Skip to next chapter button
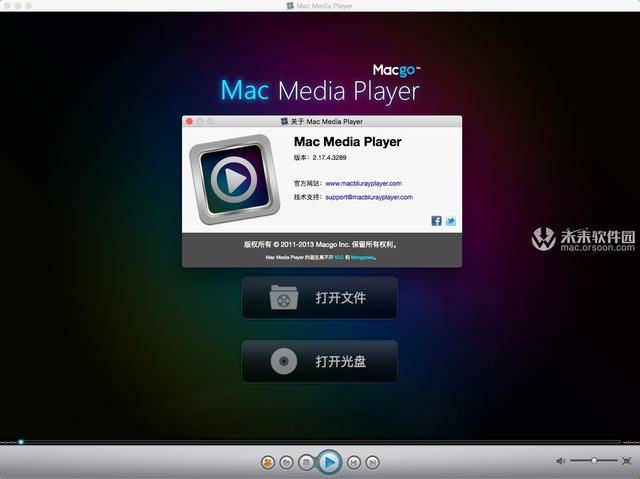This screenshot has height=479, width=640. coord(372,462)
